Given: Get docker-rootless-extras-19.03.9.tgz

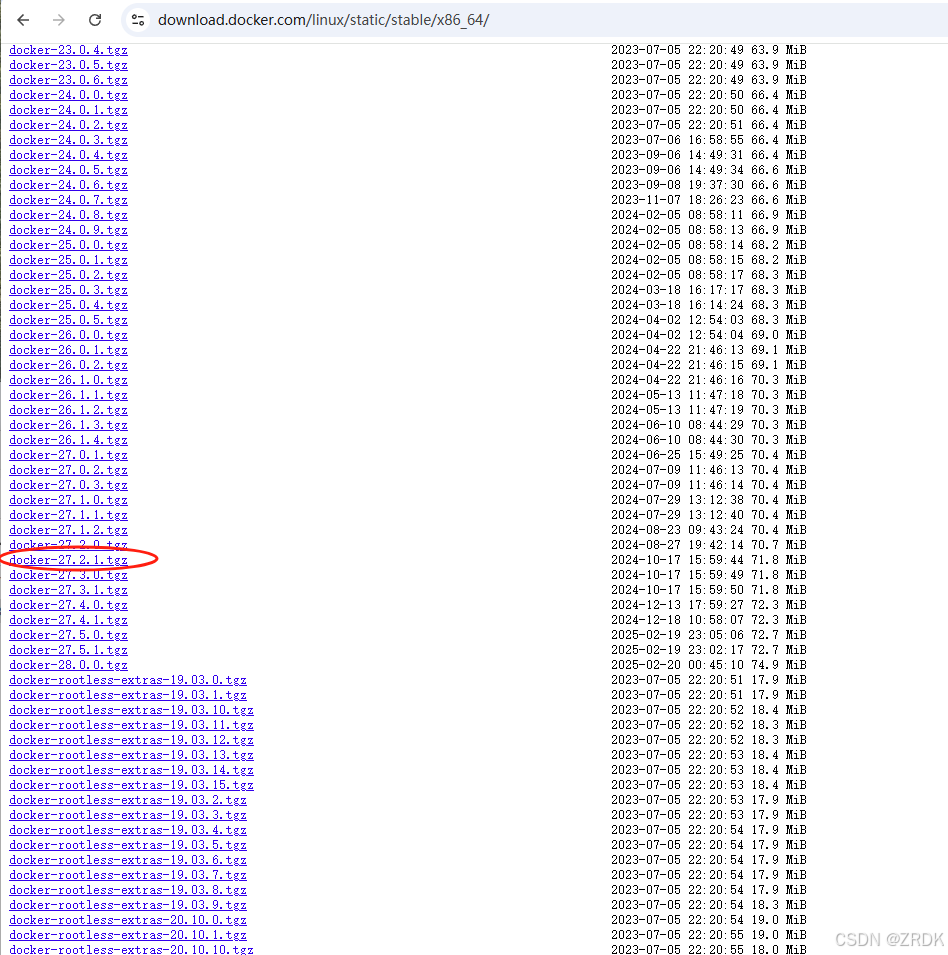Looking at the screenshot, I should click(x=128, y=906).
